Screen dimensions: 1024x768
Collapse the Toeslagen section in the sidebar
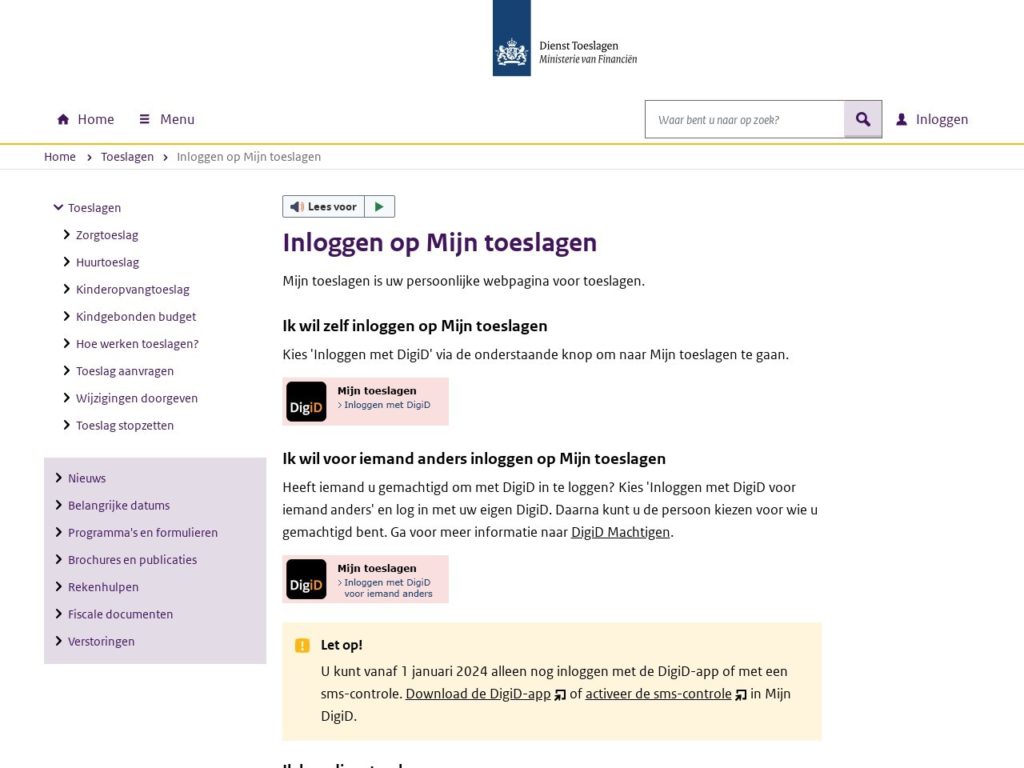(58, 207)
